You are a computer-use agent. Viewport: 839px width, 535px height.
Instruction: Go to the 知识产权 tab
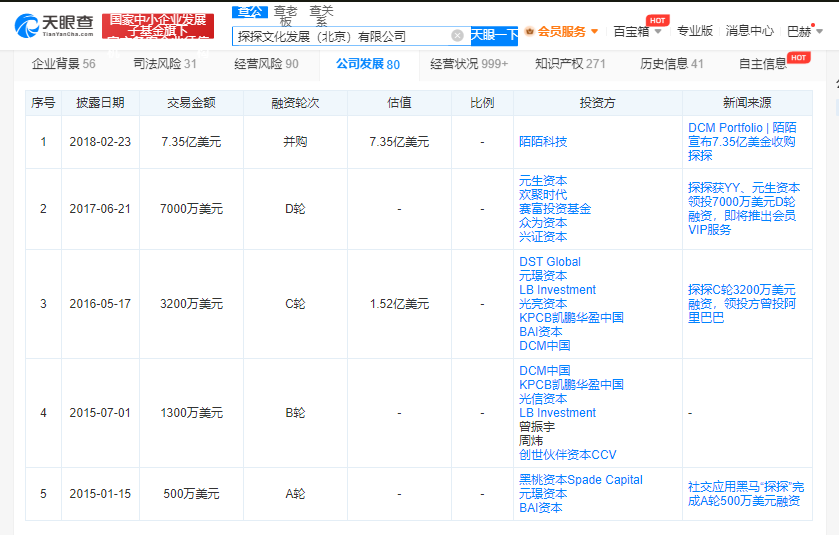[x=570, y=64]
